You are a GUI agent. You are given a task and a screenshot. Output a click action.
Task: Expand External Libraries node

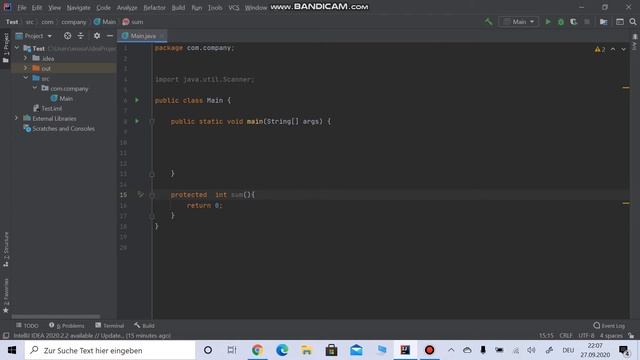click(x=17, y=118)
